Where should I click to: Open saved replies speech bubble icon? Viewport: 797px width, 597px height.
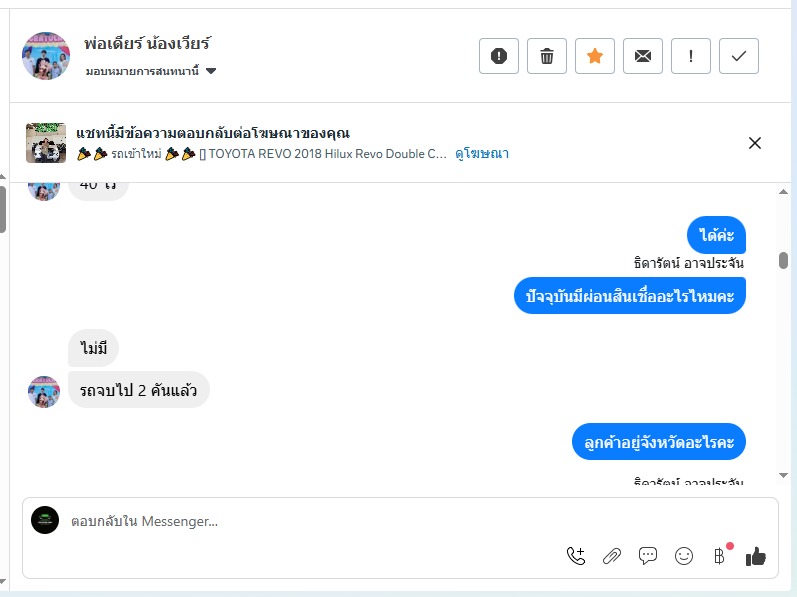pyautogui.click(x=648, y=556)
